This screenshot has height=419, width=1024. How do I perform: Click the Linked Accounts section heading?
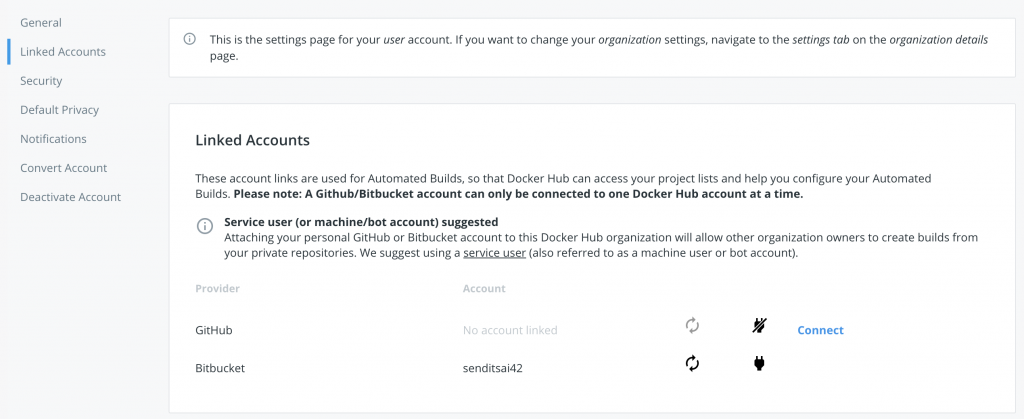tap(252, 140)
